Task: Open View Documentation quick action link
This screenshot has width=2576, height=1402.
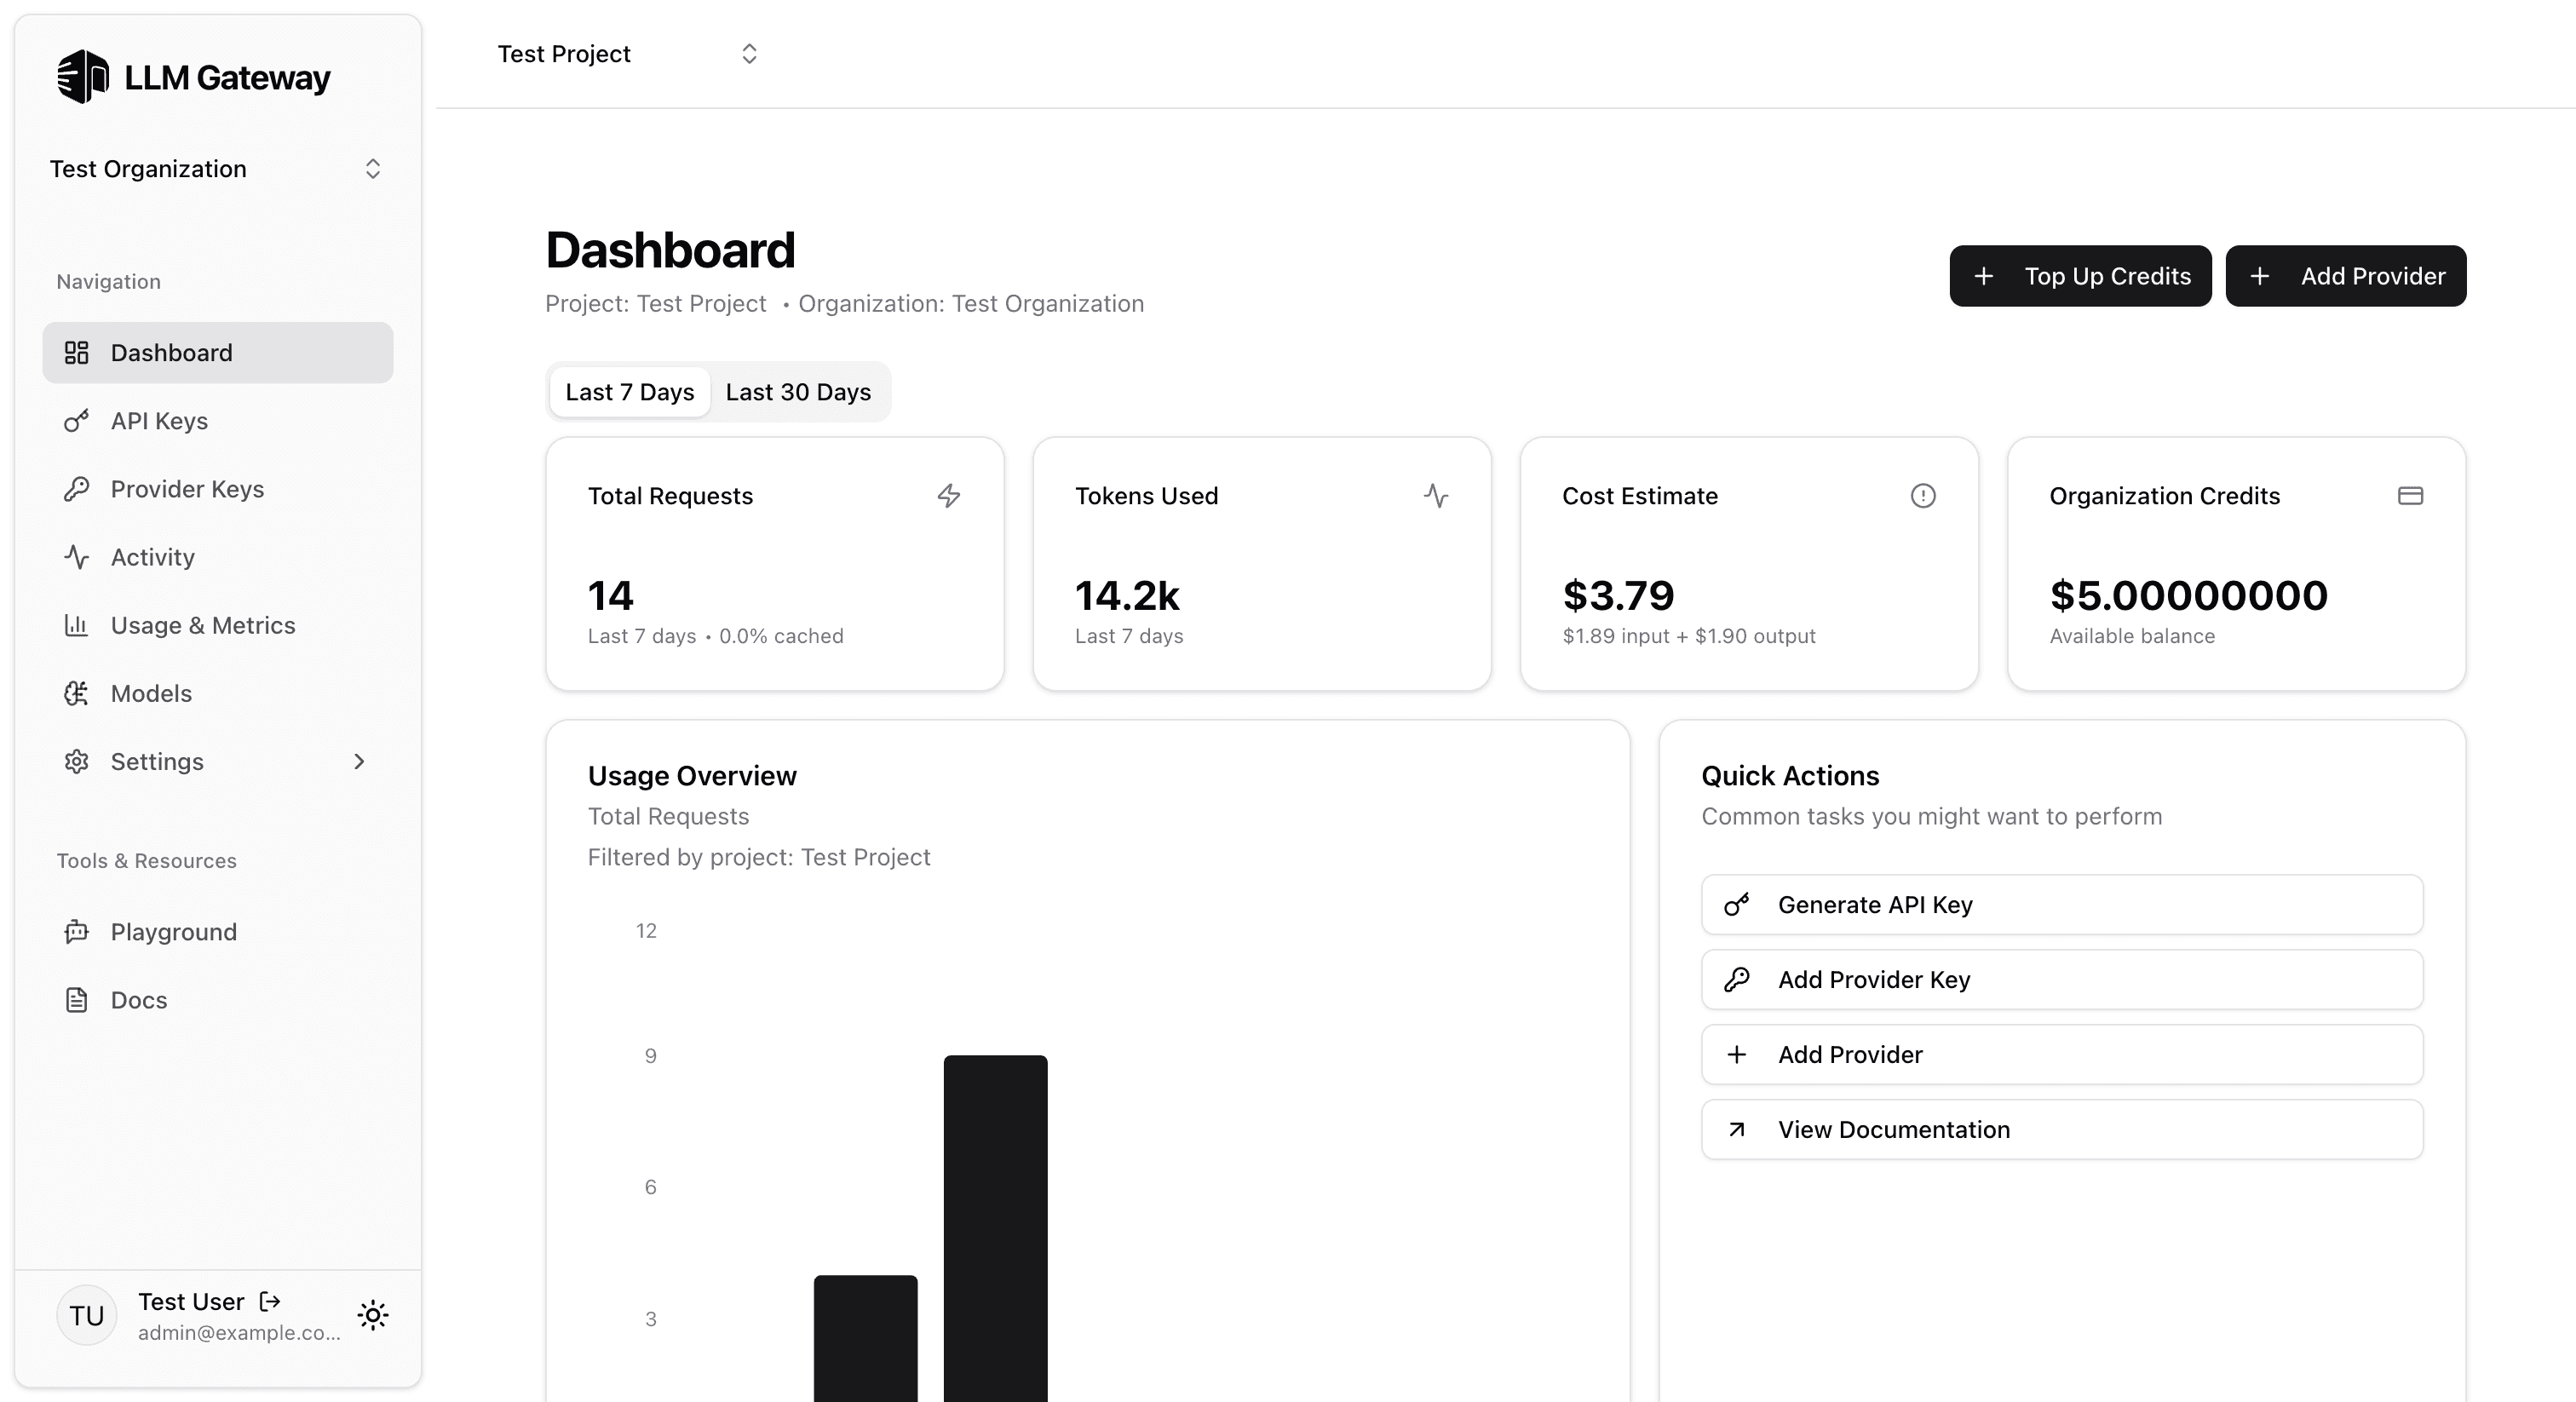Action: (x=2061, y=1130)
